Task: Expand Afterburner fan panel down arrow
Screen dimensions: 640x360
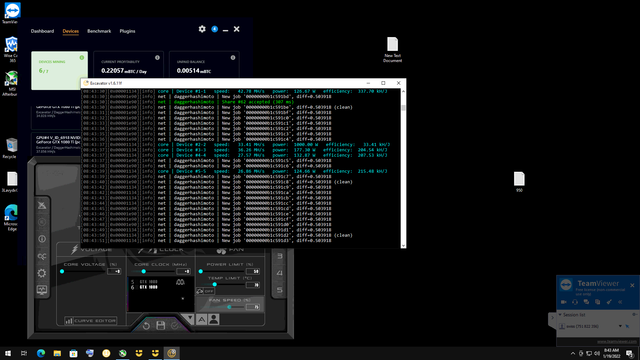Action: (189, 318)
